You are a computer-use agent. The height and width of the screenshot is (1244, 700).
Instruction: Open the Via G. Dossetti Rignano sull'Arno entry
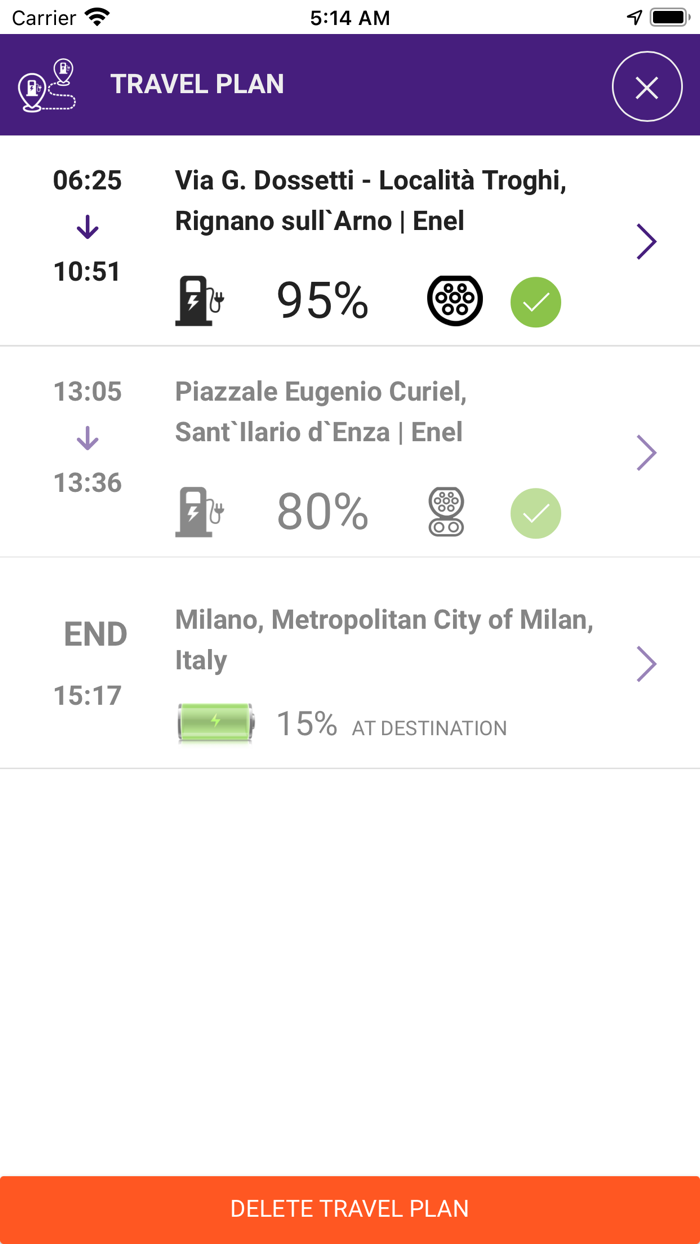350,241
